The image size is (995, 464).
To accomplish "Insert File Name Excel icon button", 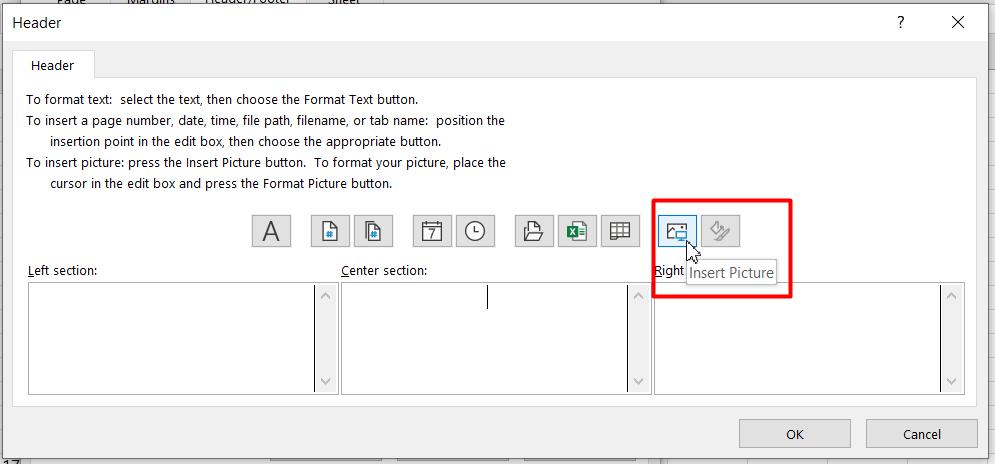I will pos(577,231).
